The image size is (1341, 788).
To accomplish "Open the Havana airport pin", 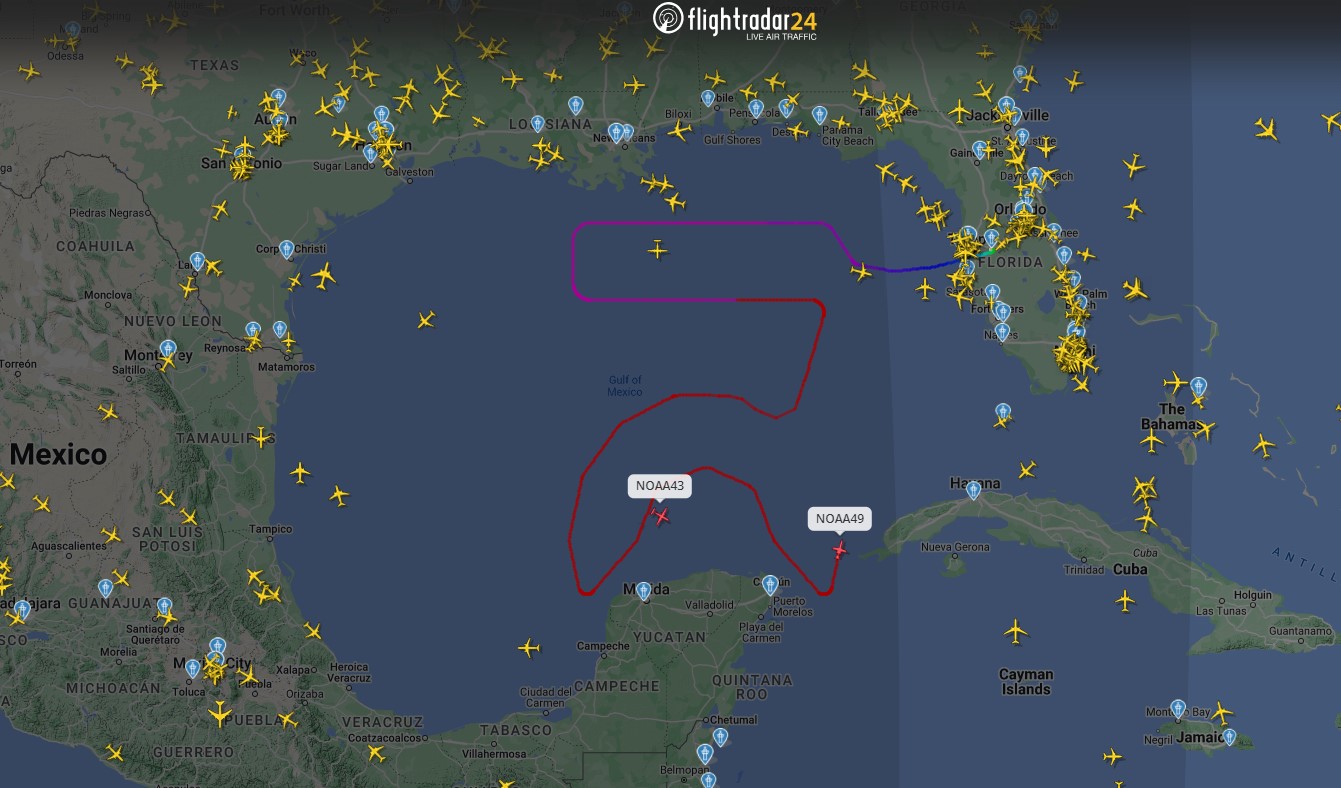I will (973, 490).
